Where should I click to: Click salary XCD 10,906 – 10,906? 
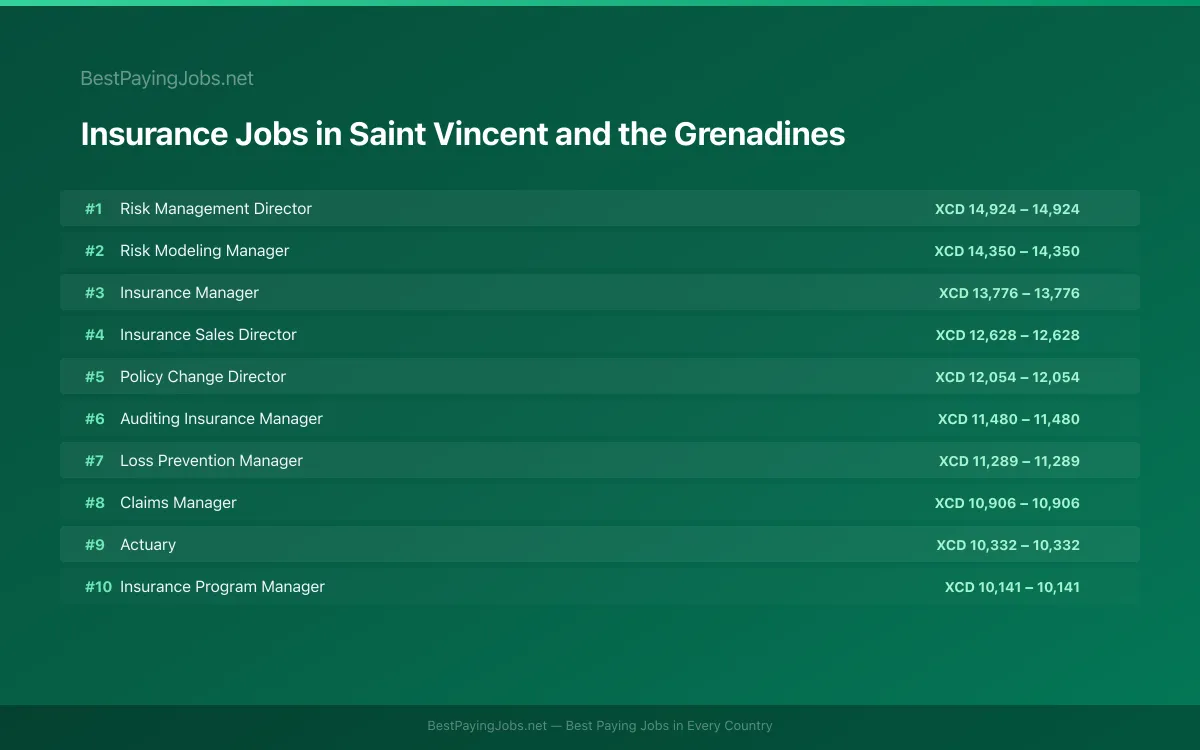point(1007,503)
